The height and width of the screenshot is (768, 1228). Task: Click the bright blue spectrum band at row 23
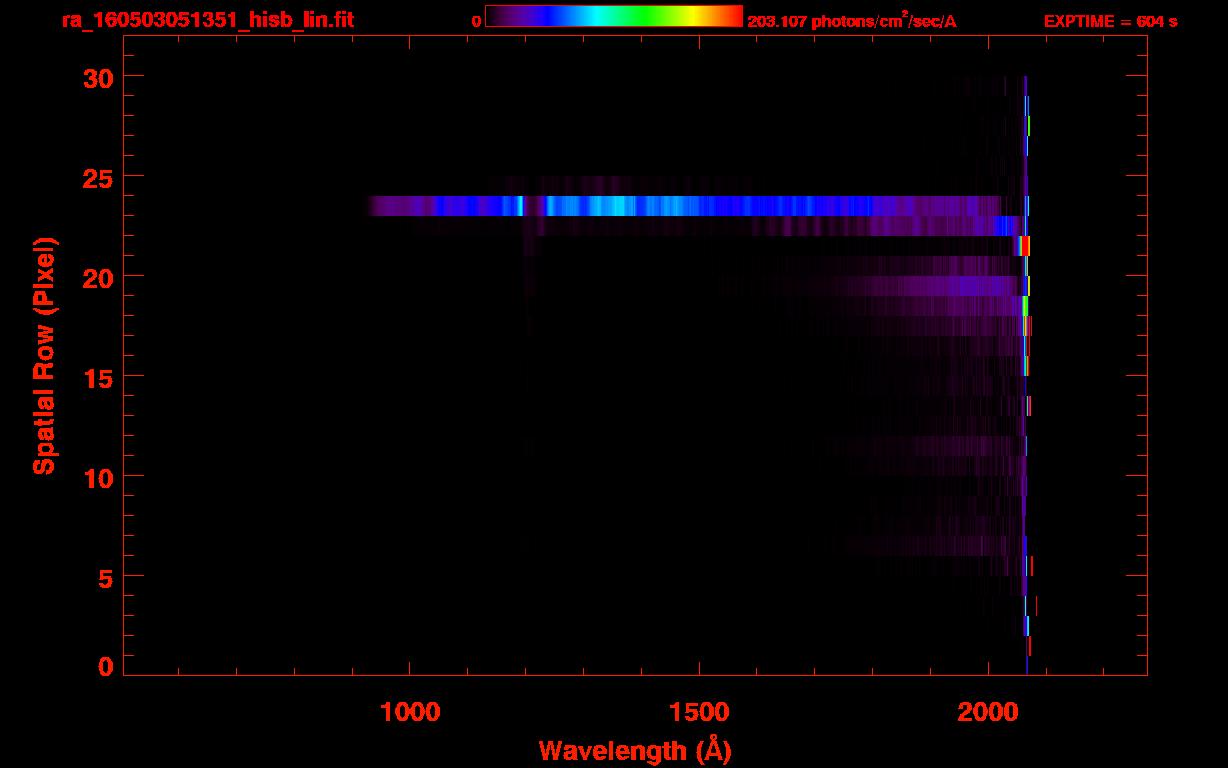[685, 206]
